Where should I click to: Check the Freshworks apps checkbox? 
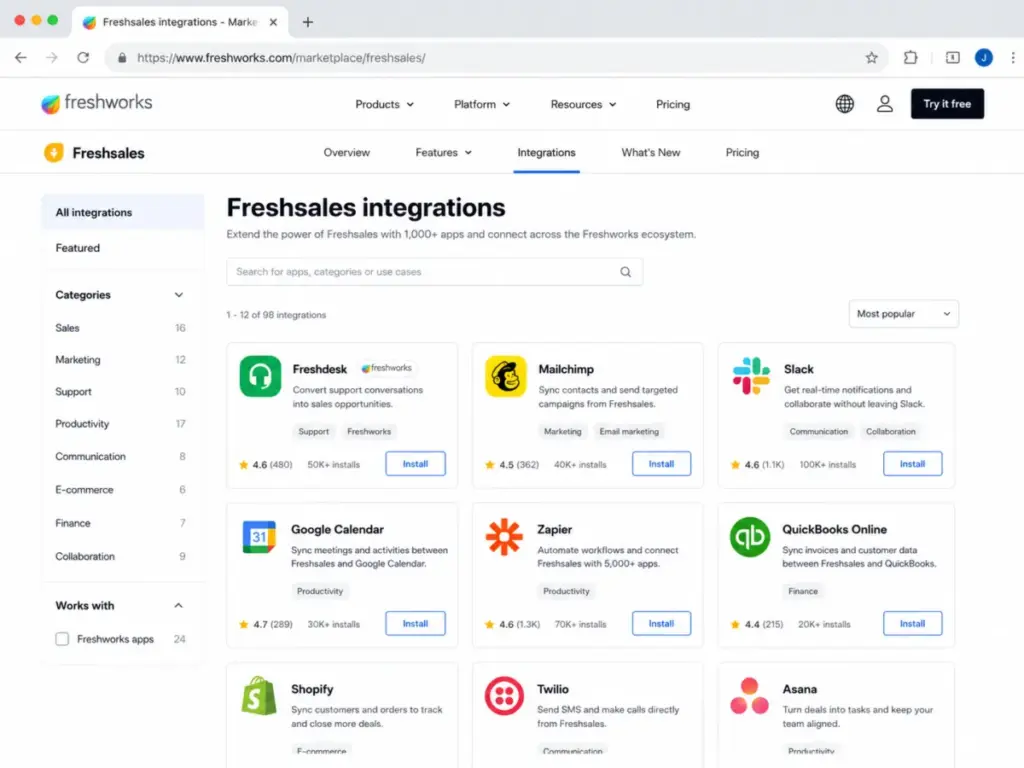[62, 639]
